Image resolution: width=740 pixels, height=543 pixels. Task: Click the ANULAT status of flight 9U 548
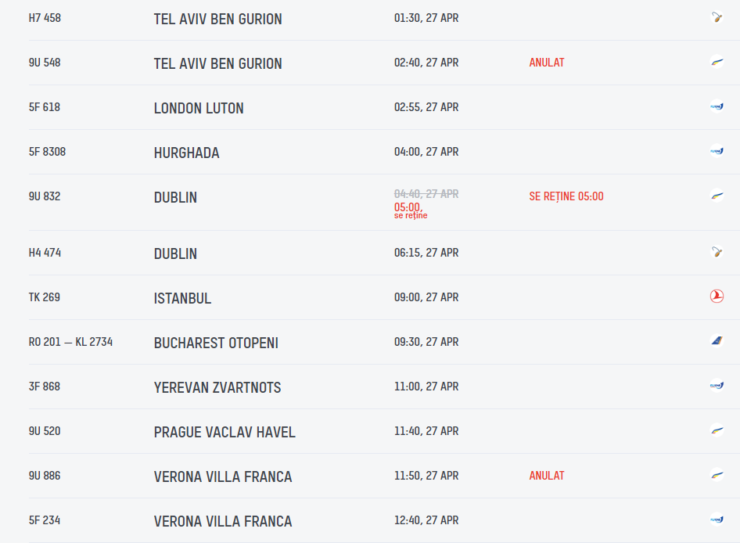(x=547, y=62)
